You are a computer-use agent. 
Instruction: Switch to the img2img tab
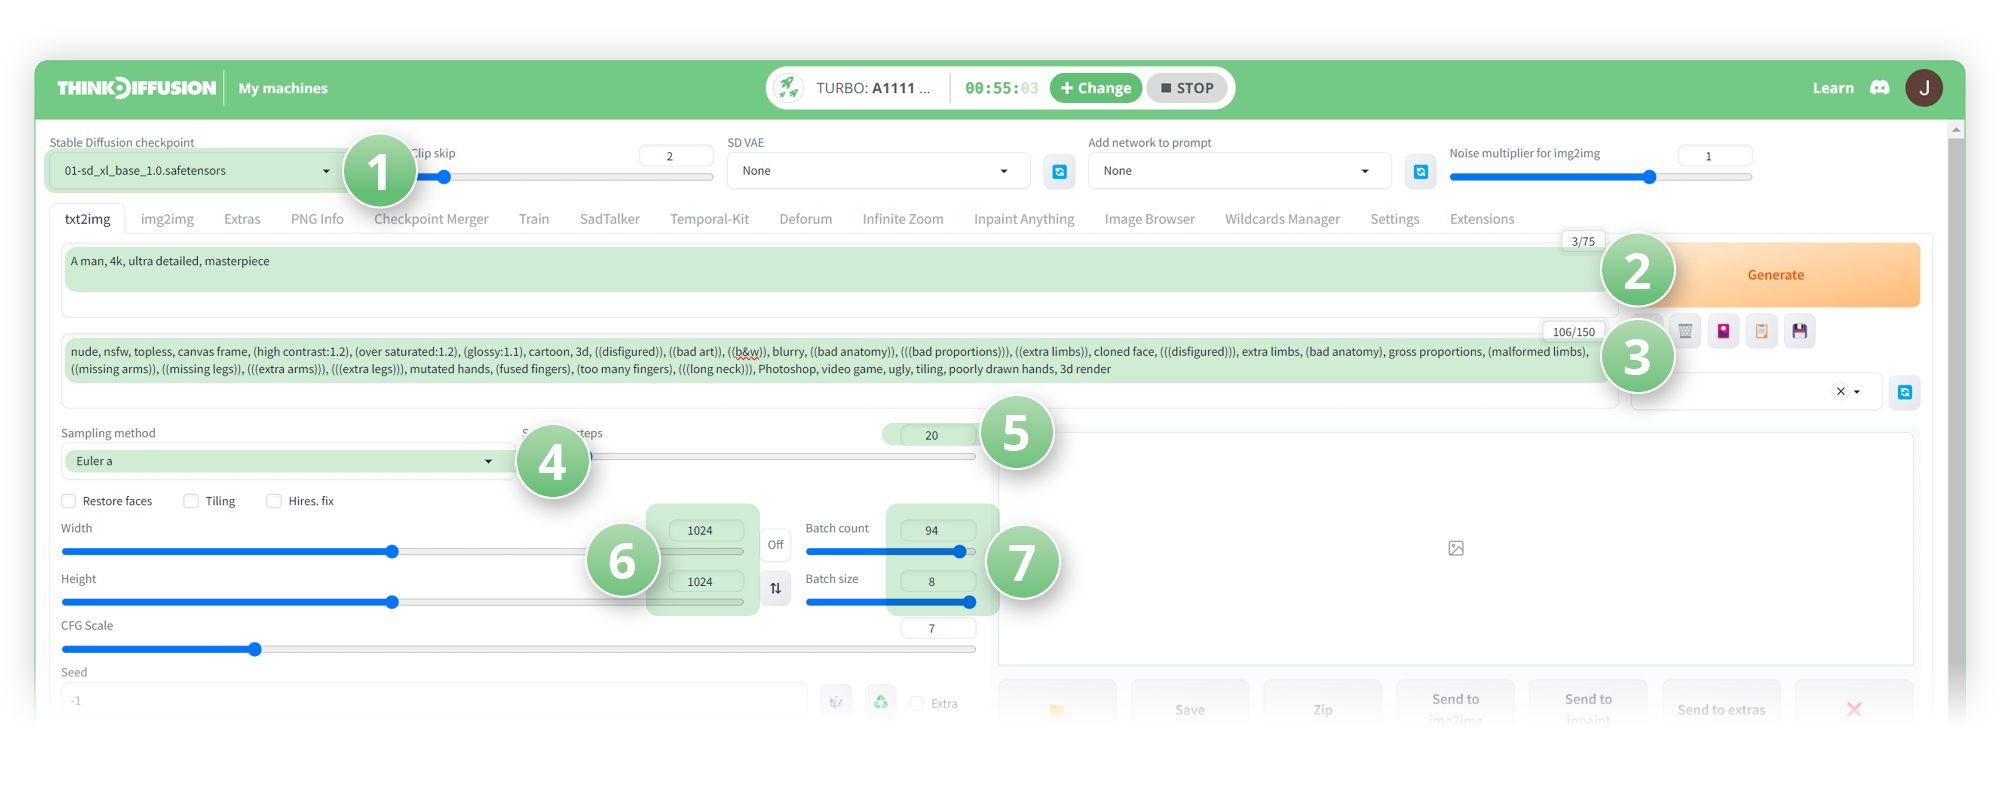pyautogui.click(x=167, y=219)
